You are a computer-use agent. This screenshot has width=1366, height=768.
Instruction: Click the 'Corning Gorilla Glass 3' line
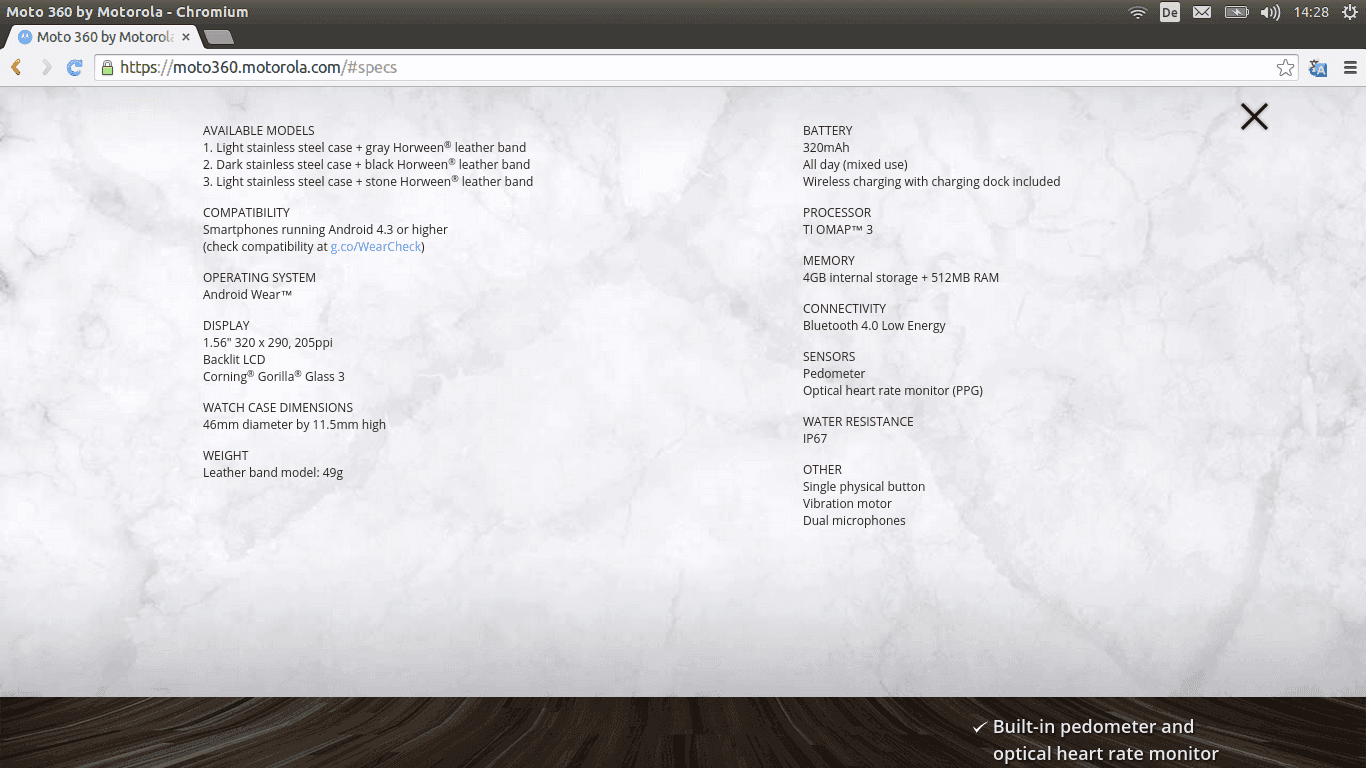point(273,377)
